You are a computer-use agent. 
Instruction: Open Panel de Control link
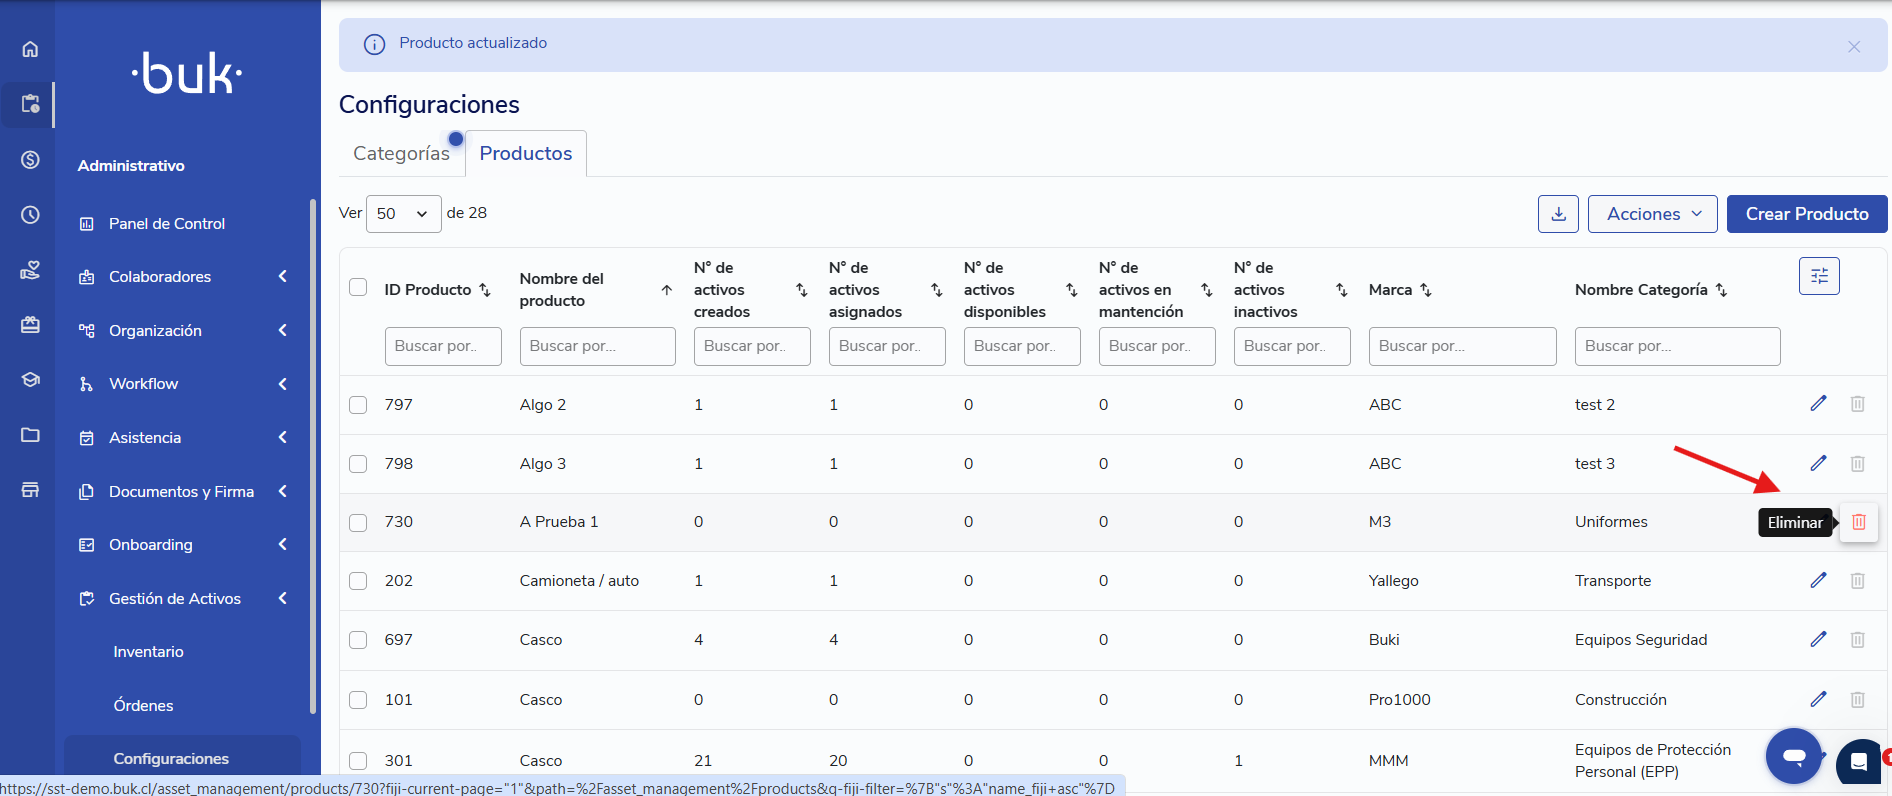point(166,224)
